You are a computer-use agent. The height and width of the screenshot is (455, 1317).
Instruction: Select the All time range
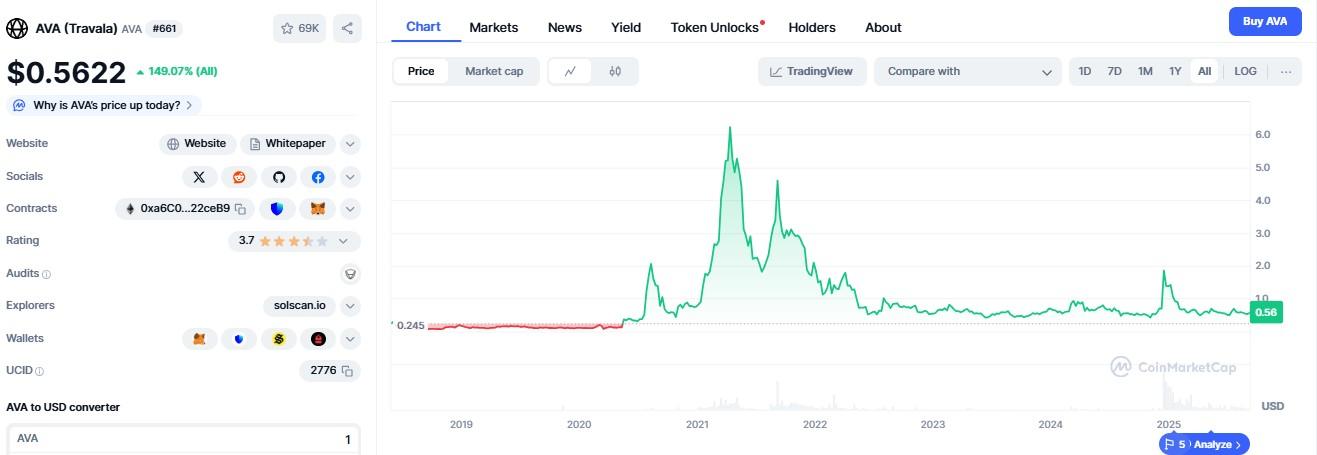pyautogui.click(x=1204, y=71)
